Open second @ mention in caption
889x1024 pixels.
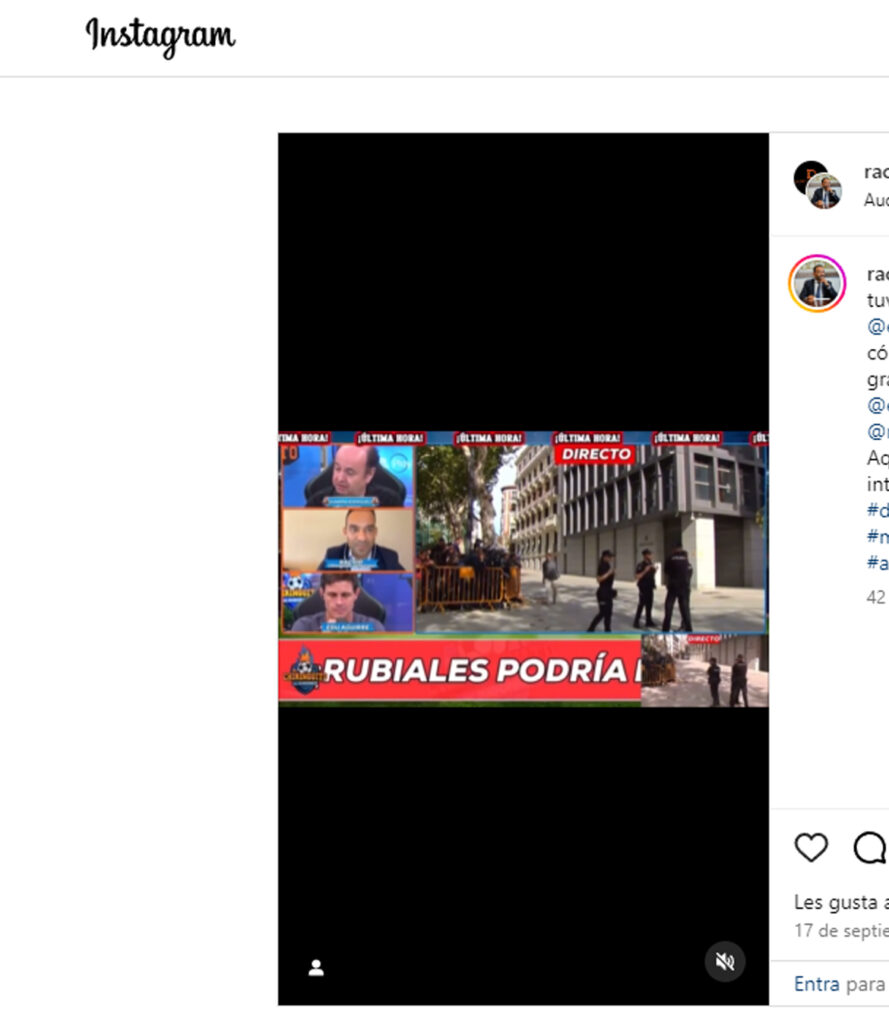pos(878,405)
